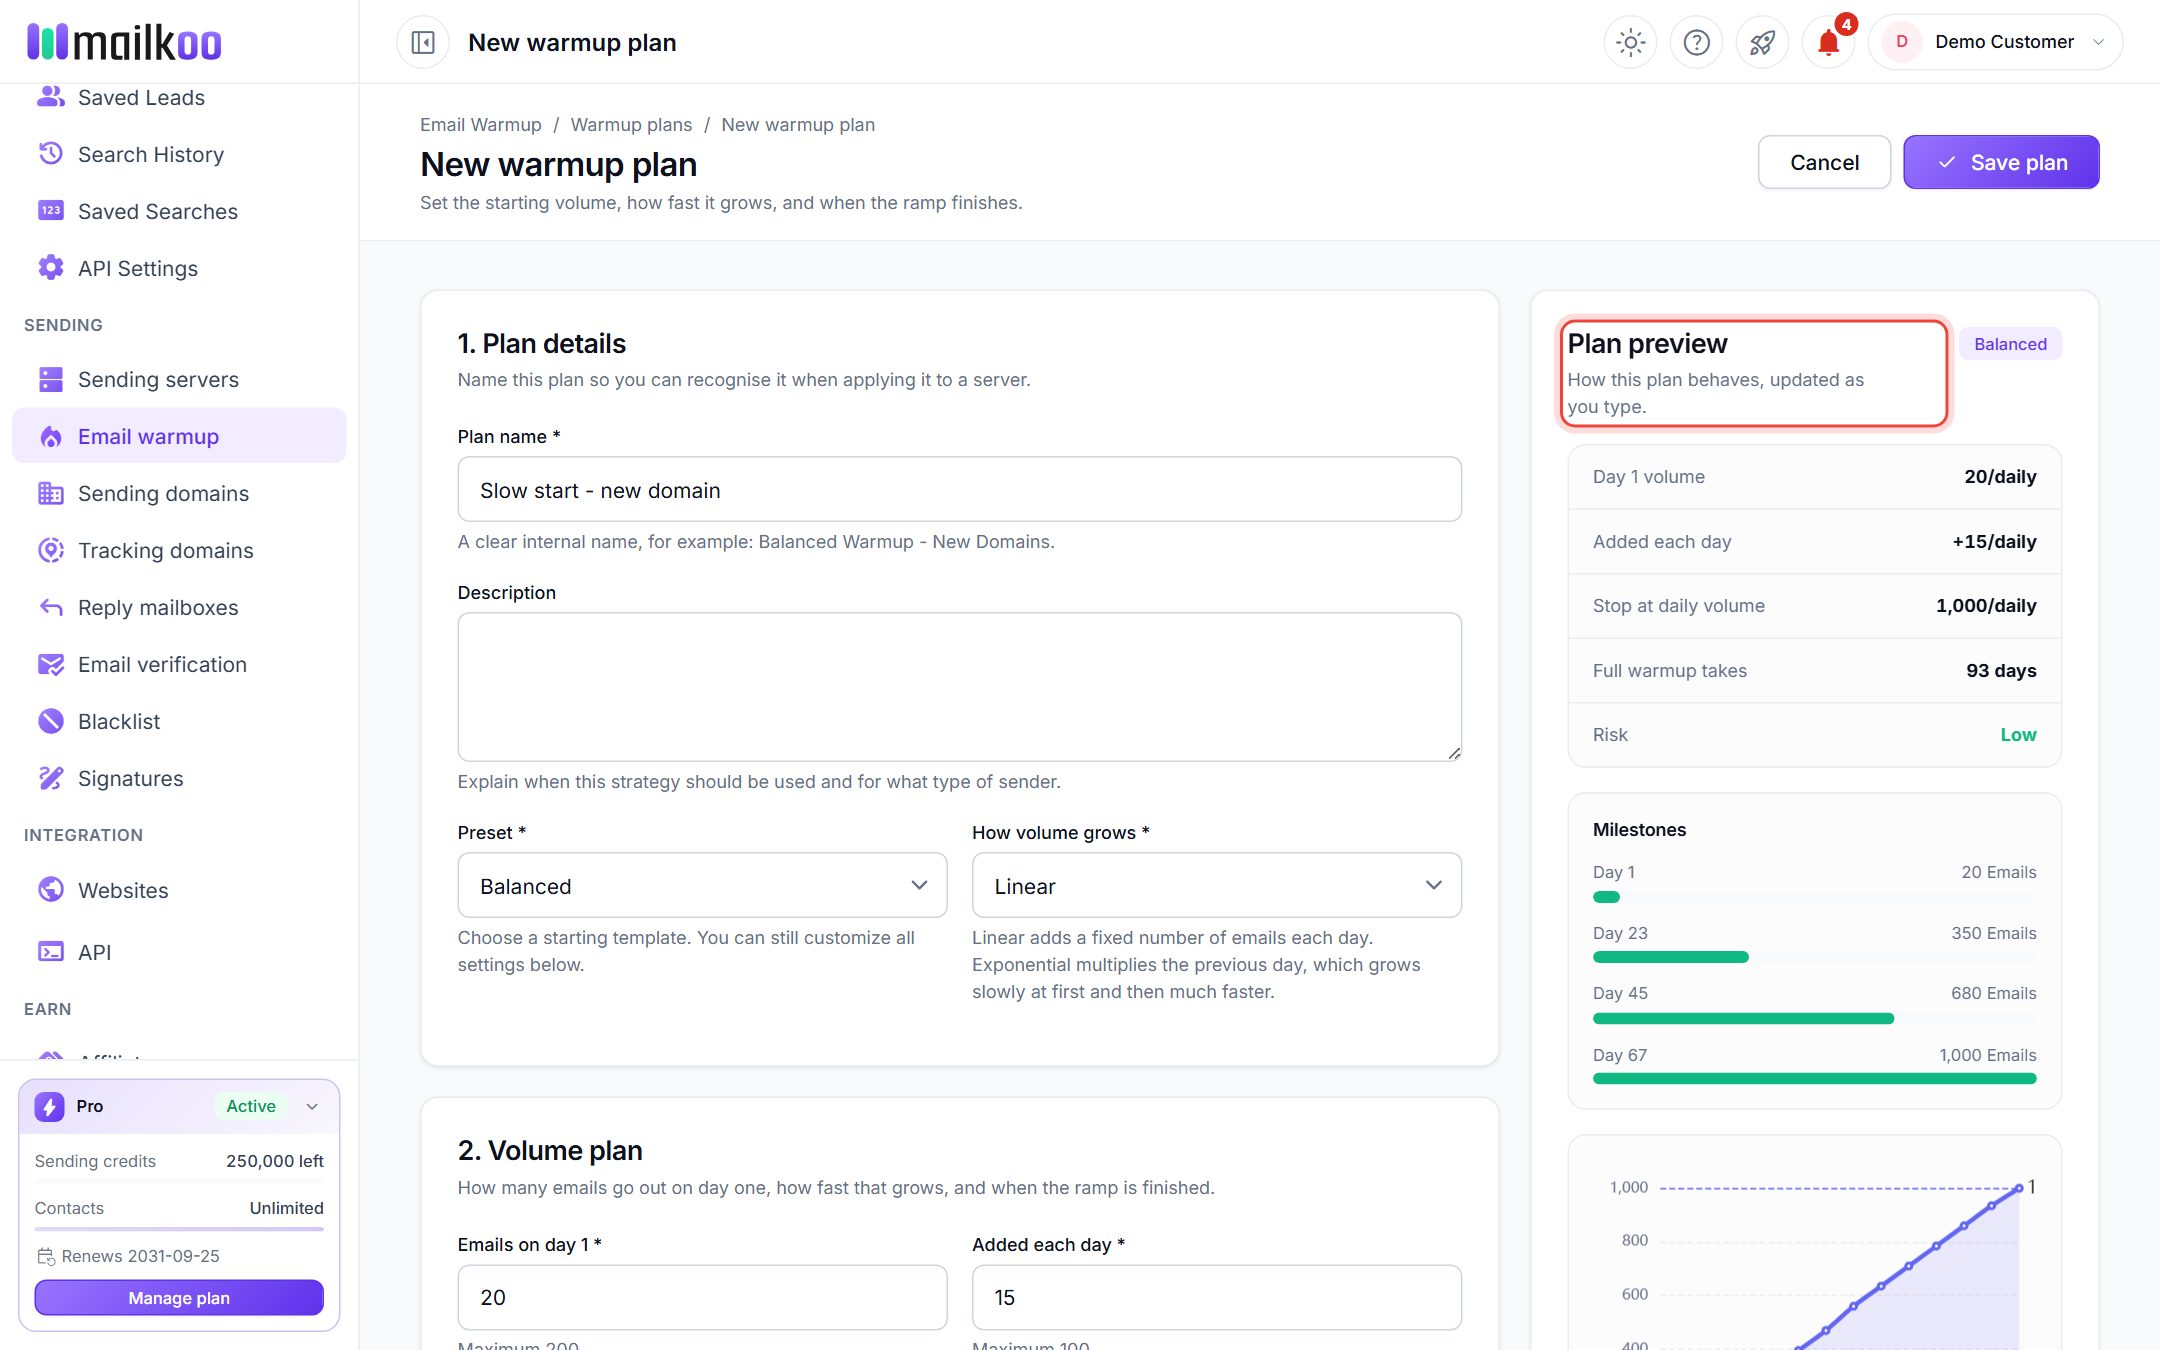Open Reply mailboxes section

[179, 607]
